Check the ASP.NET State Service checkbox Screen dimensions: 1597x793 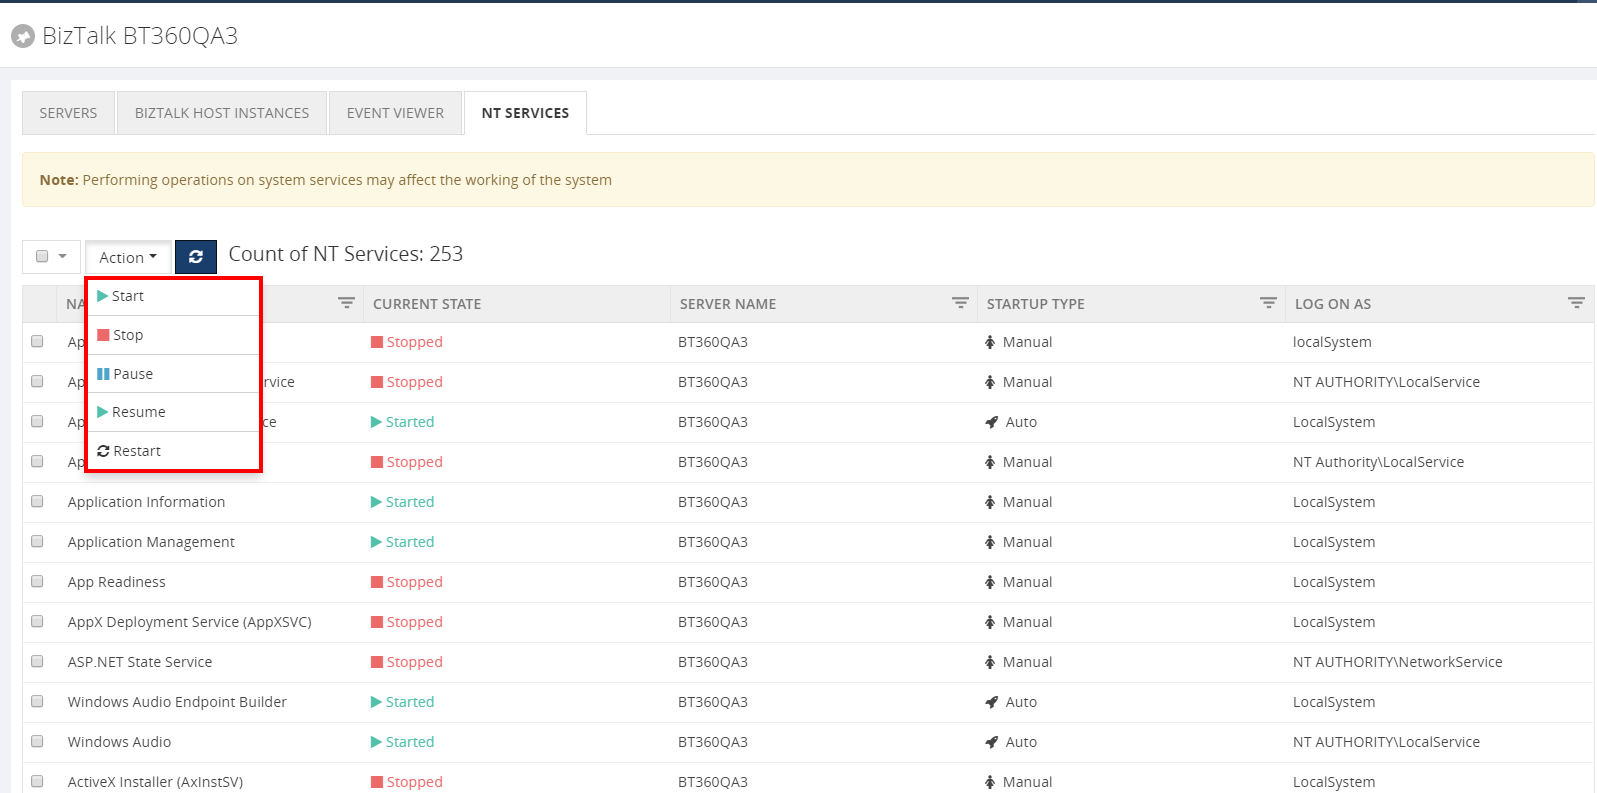[38, 661]
